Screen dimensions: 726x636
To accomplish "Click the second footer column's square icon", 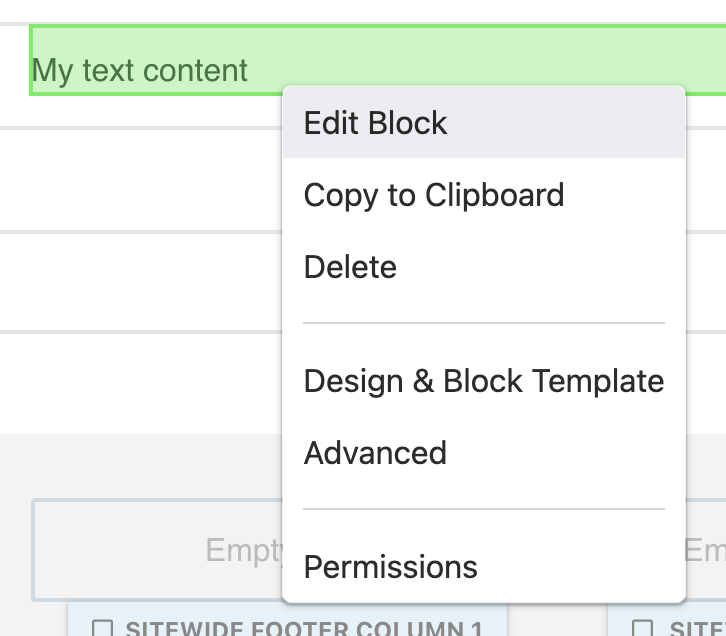I will point(646,629).
